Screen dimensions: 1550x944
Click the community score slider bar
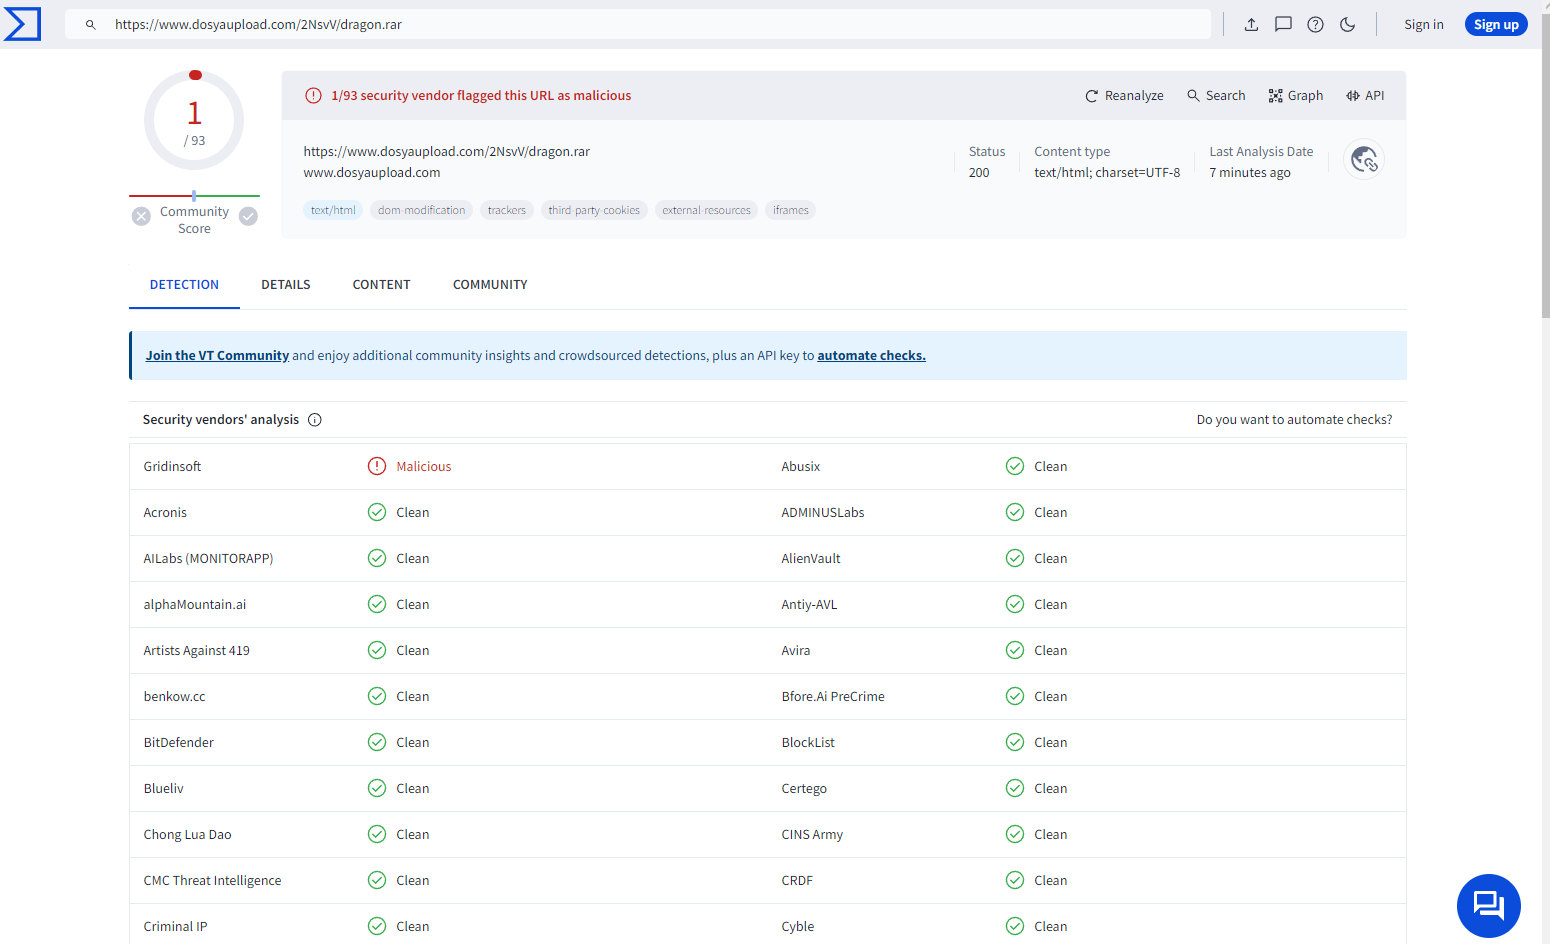click(x=194, y=196)
